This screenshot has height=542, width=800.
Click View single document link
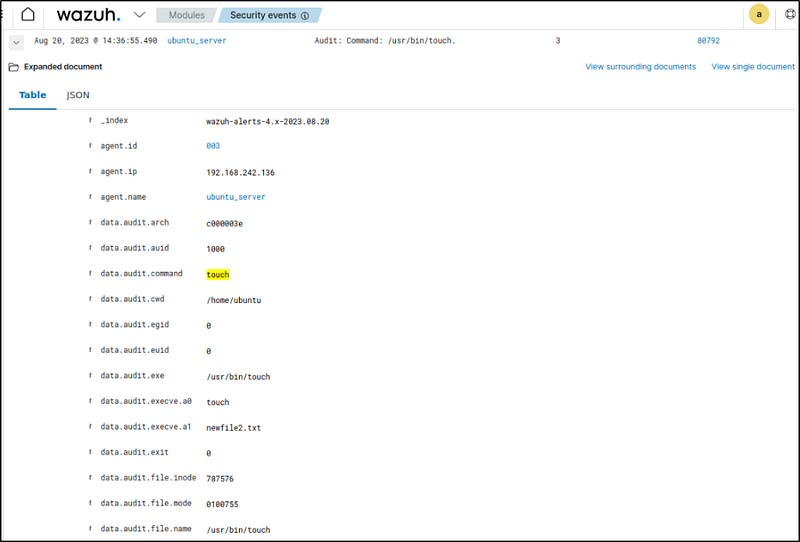click(x=752, y=67)
